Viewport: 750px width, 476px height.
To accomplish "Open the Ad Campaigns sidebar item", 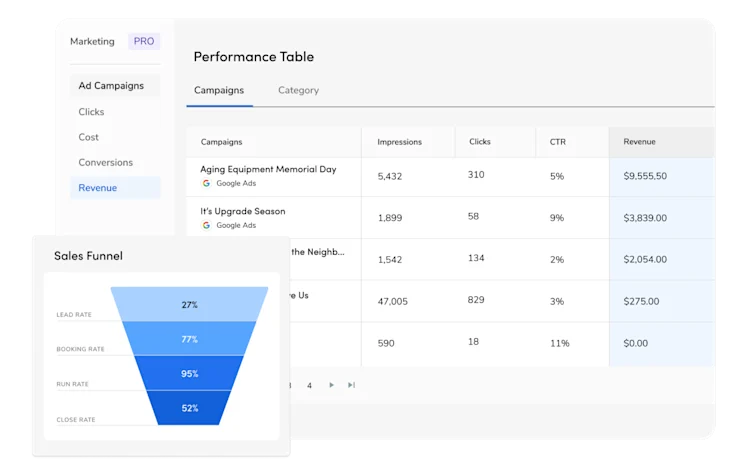I will click(115, 86).
